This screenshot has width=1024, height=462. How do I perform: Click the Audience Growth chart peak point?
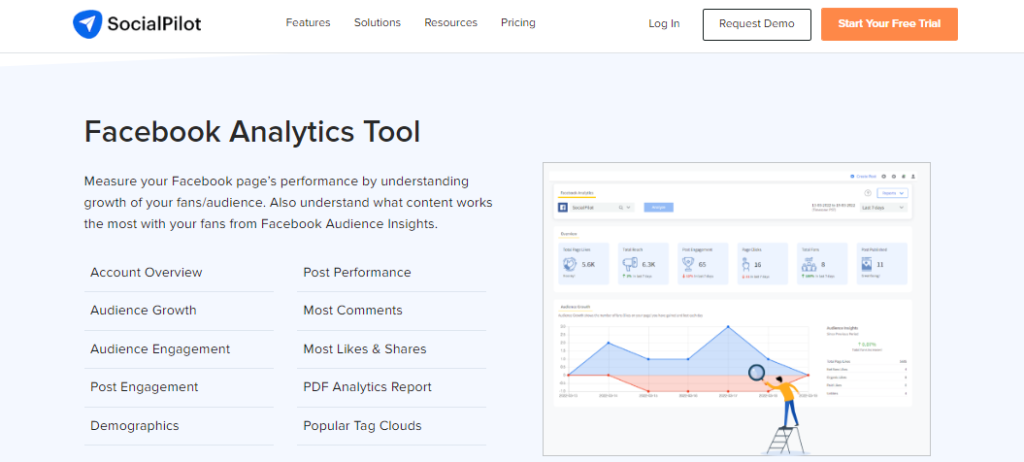coord(728,326)
